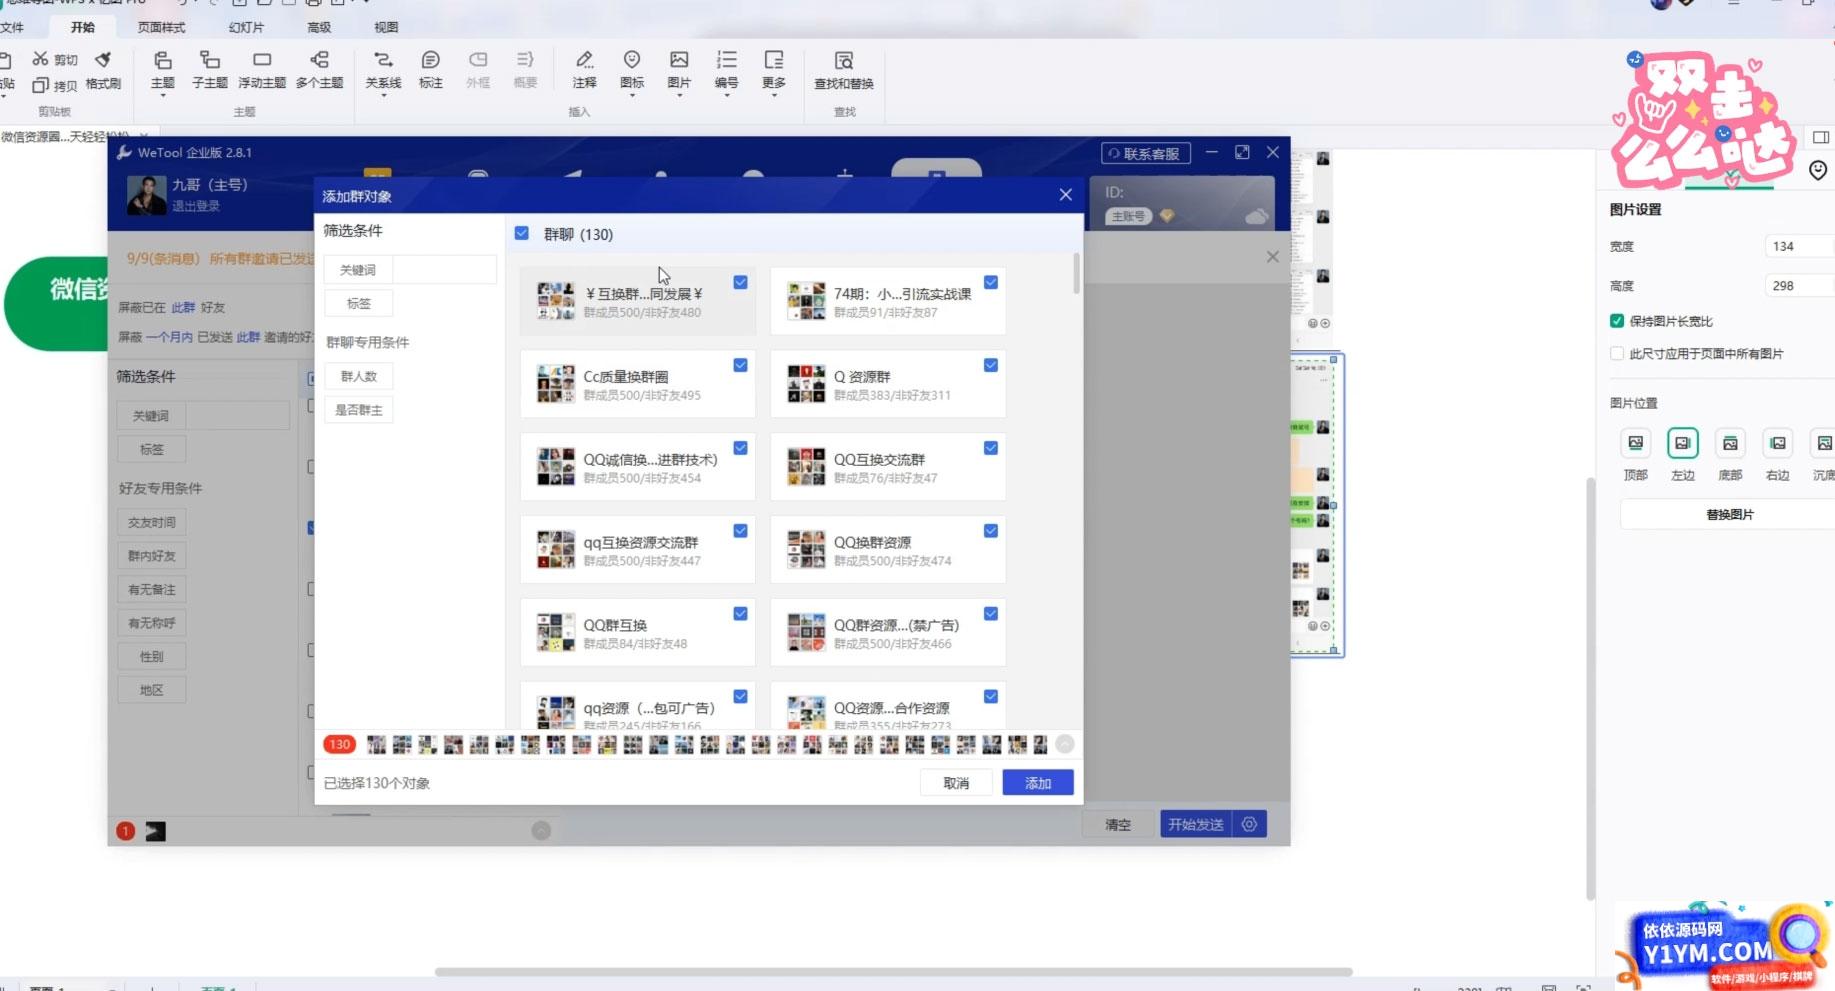1835x991 pixels.
Task: Uncheck the ¥互换群...同发展¥ group
Action: (x=740, y=282)
